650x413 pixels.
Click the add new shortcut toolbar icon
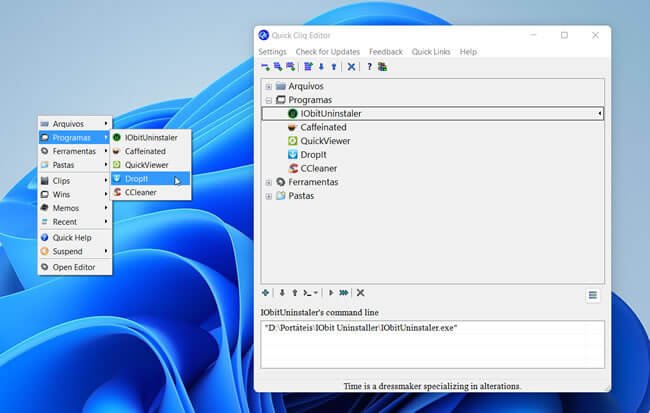coord(291,67)
